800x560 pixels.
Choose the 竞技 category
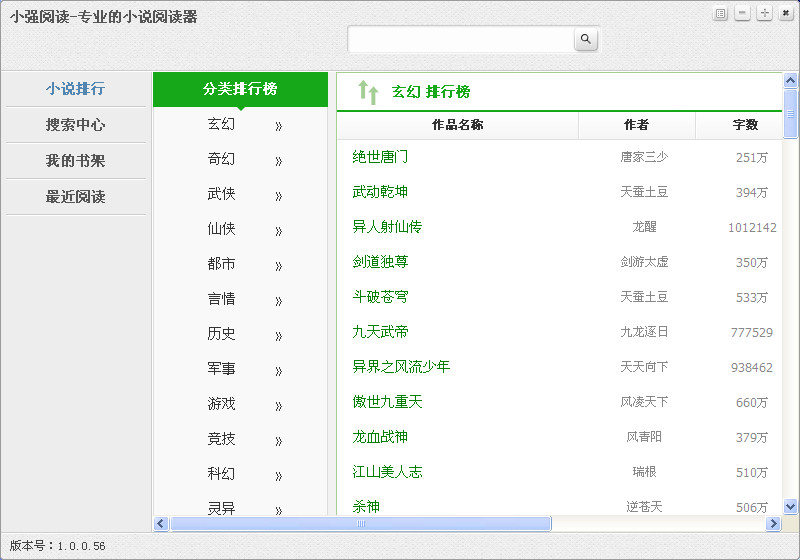[221, 439]
